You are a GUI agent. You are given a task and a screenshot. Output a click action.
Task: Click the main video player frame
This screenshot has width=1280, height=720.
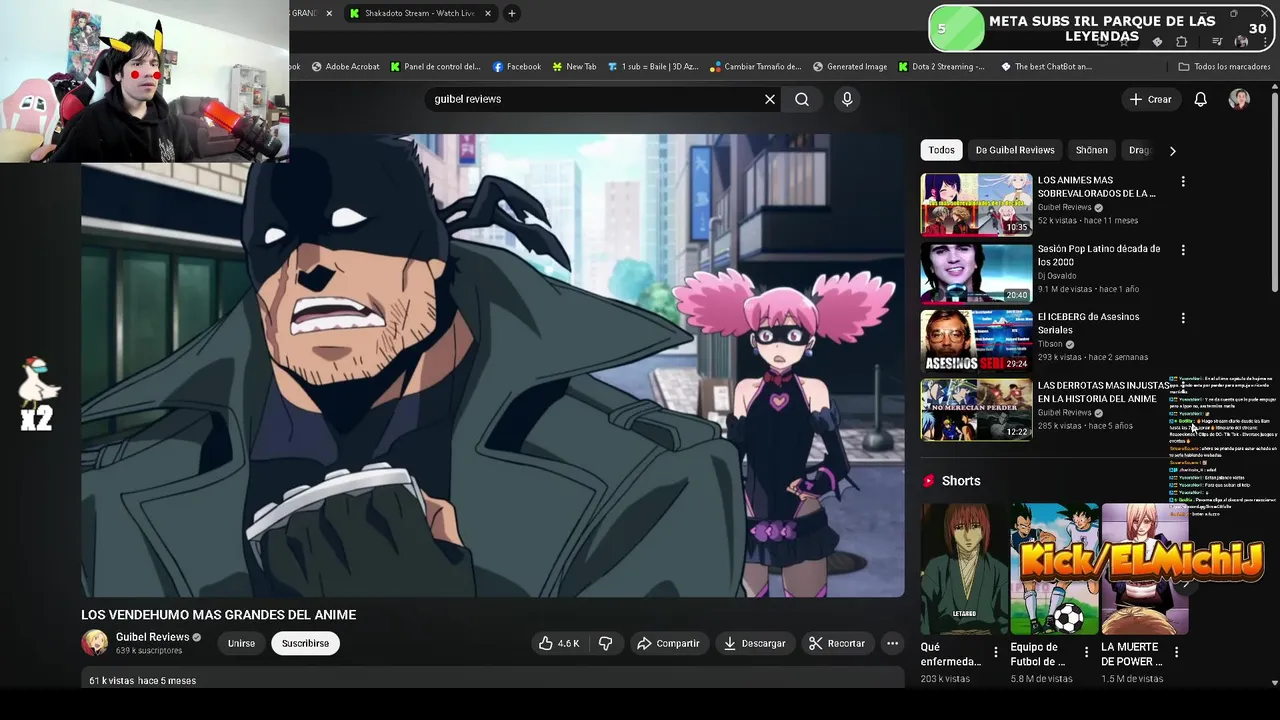(x=493, y=366)
